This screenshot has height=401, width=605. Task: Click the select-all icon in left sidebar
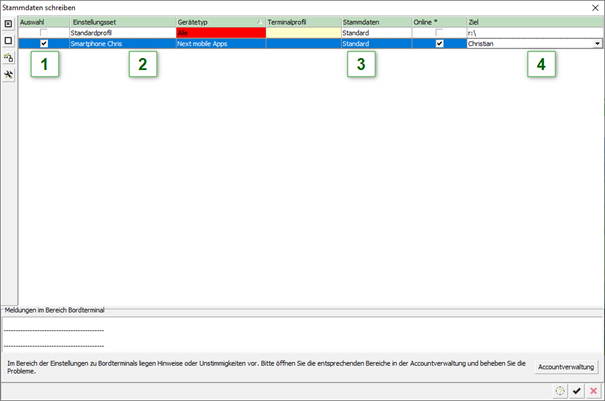[x=8, y=23]
